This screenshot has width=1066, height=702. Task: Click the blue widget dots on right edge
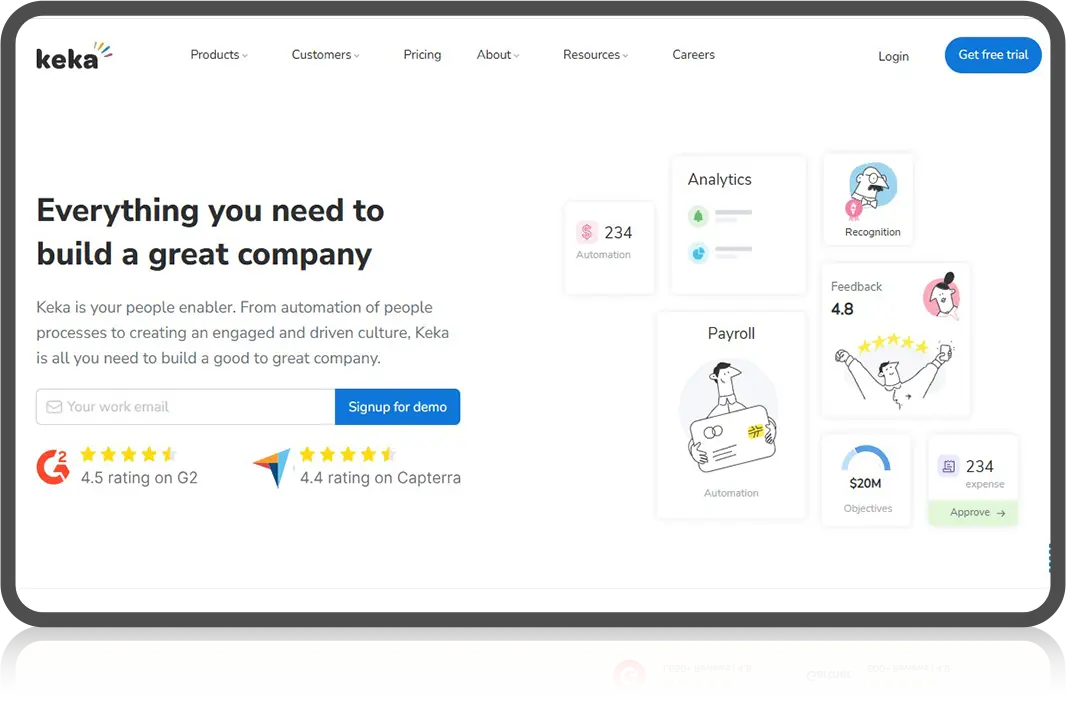coord(1048,557)
